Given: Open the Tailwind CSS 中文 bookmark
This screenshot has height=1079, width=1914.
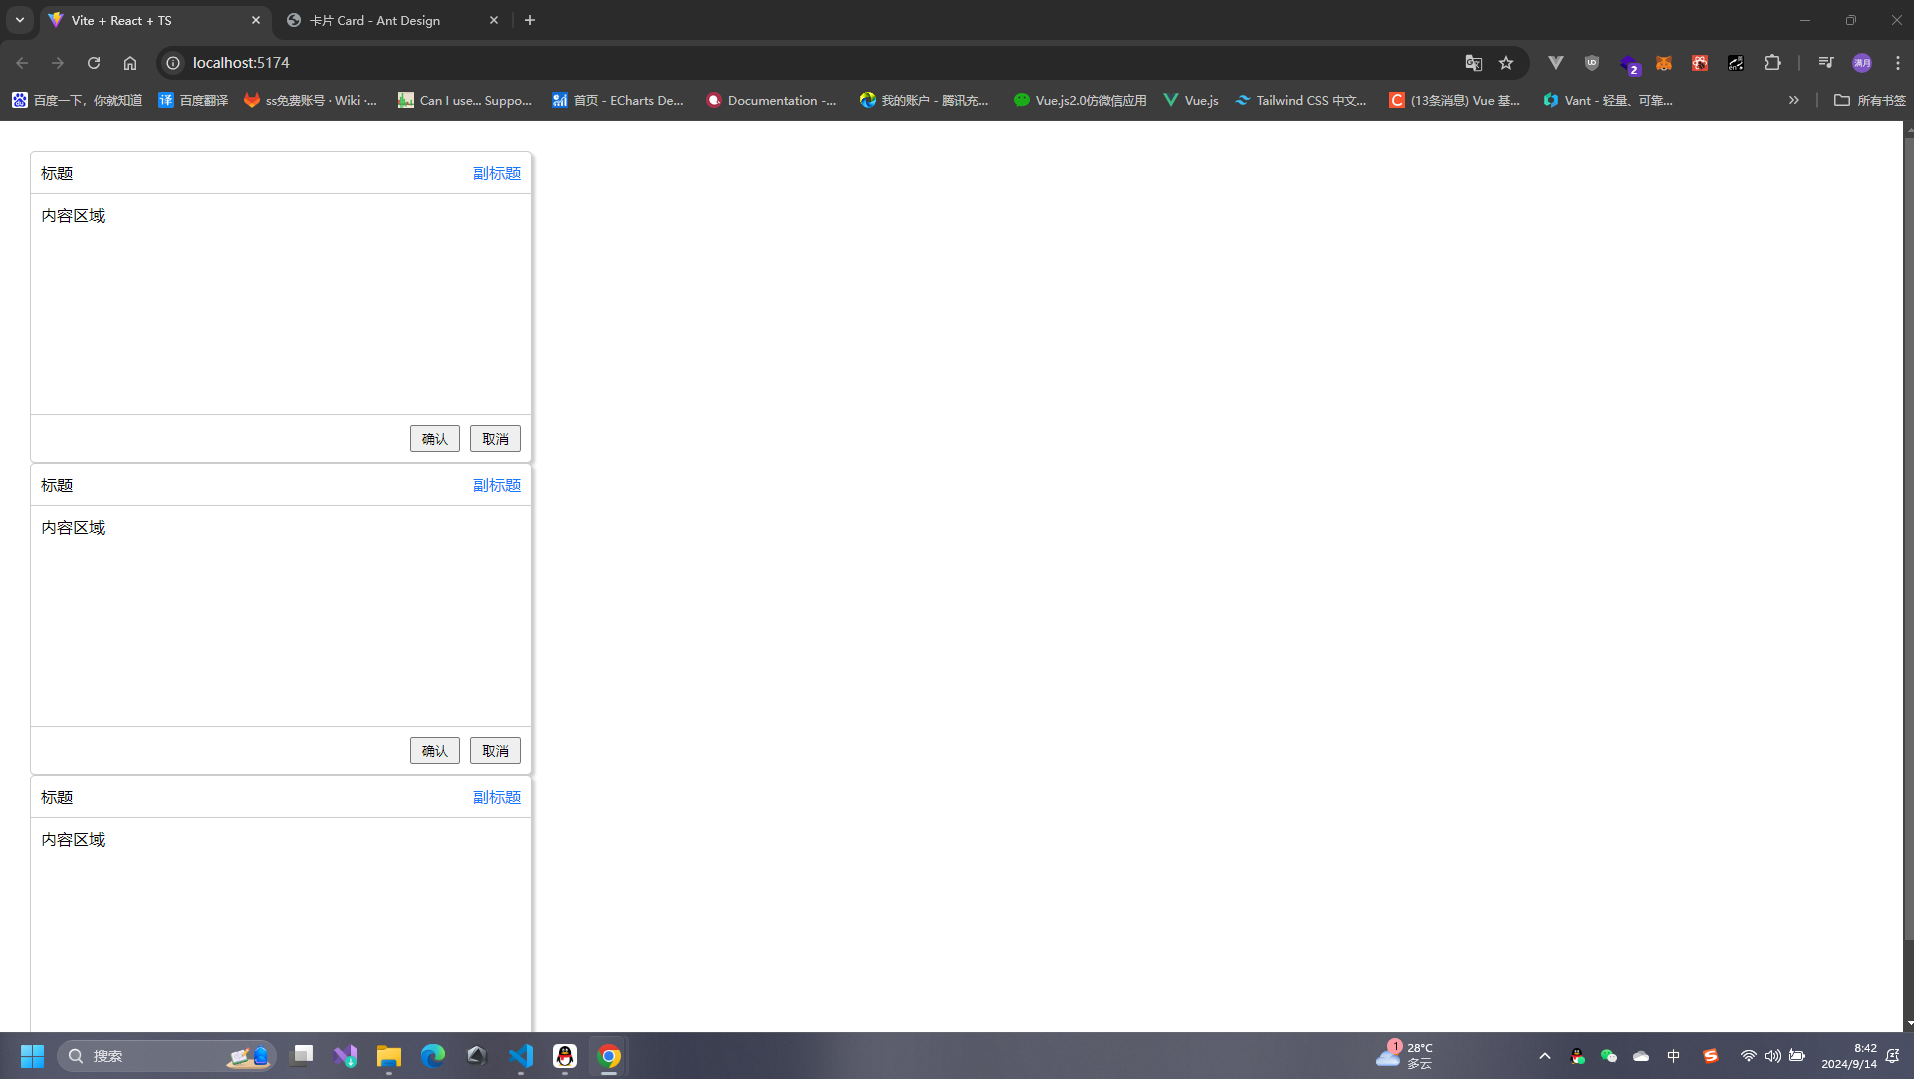Looking at the screenshot, I should pos(1301,100).
